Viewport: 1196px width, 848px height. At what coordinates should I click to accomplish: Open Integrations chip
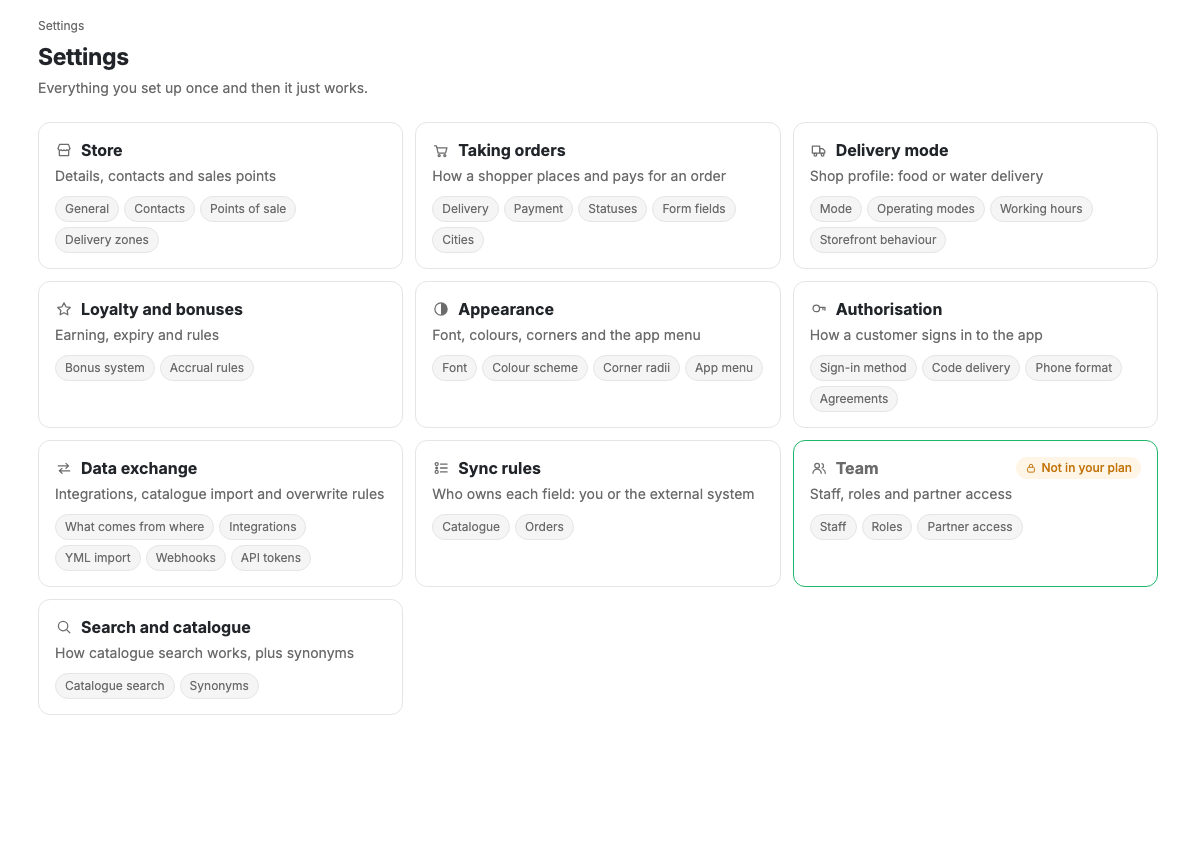click(x=262, y=527)
